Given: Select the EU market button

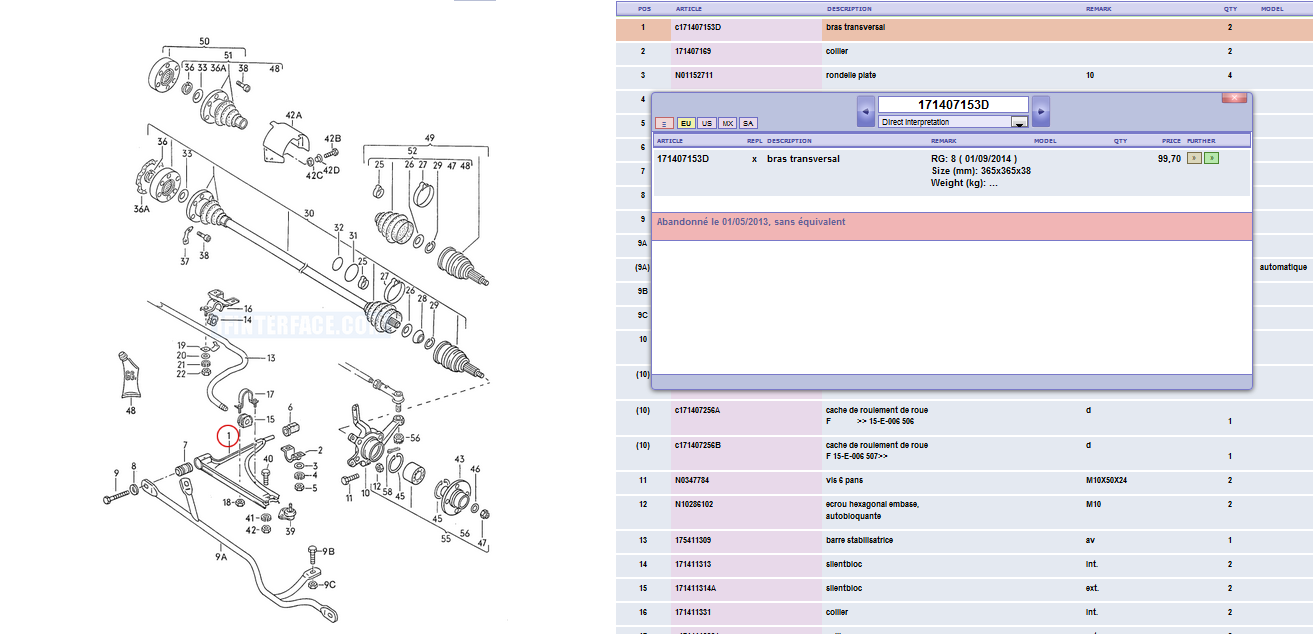Looking at the screenshot, I should (x=686, y=123).
